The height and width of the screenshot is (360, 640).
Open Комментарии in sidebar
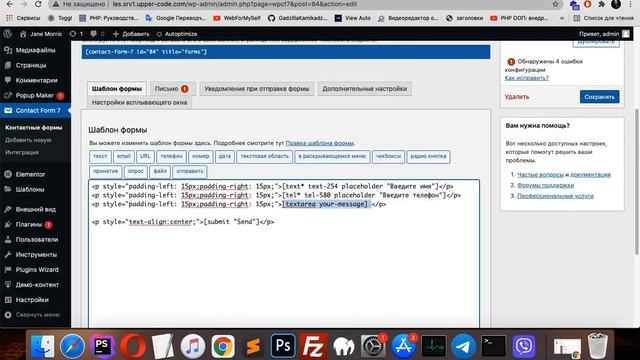point(35,80)
